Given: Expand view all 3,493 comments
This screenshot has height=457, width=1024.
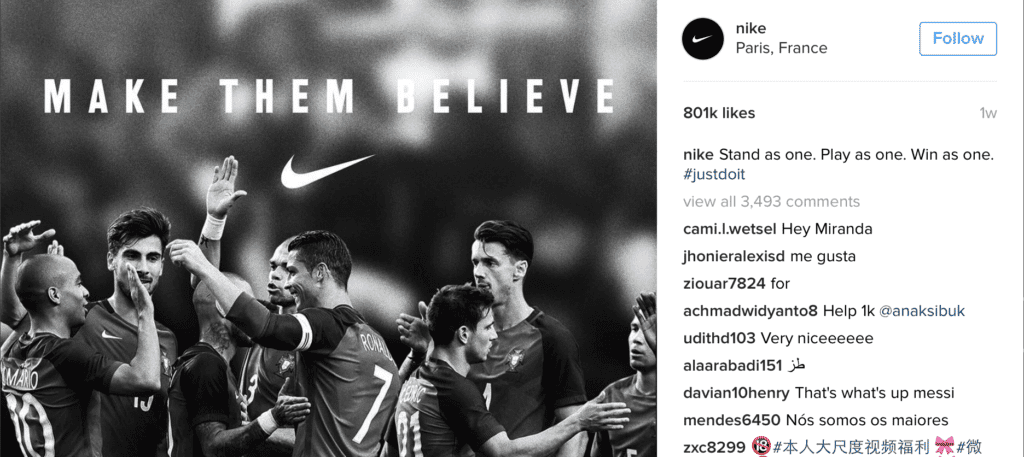Looking at the screenshot, I should (771, 202).
